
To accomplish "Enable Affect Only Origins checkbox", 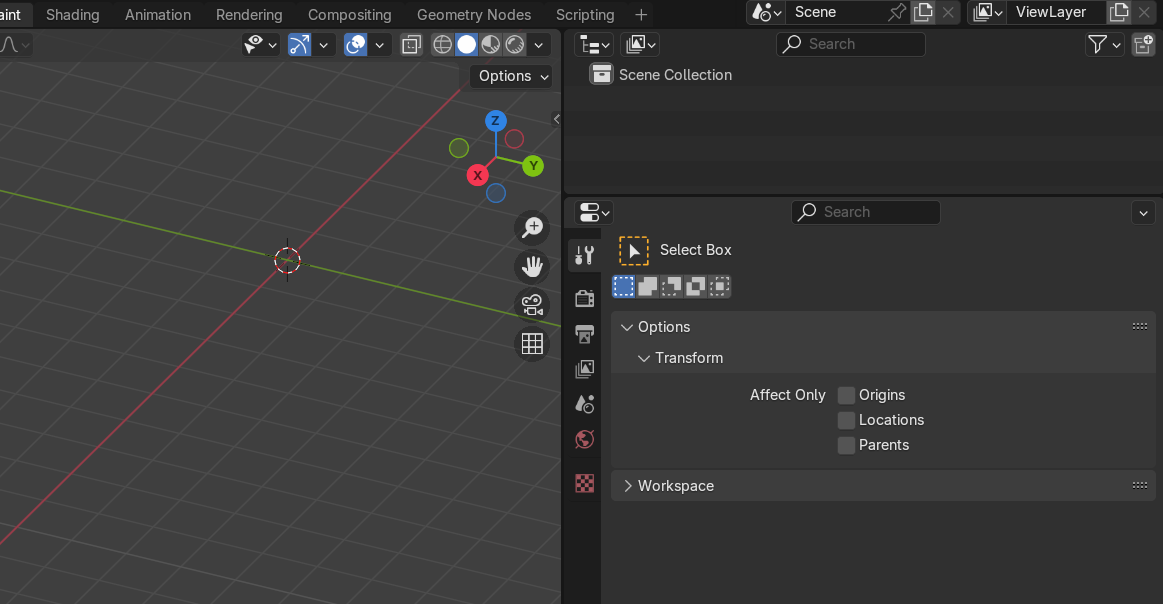I will (x=846, y=395).
